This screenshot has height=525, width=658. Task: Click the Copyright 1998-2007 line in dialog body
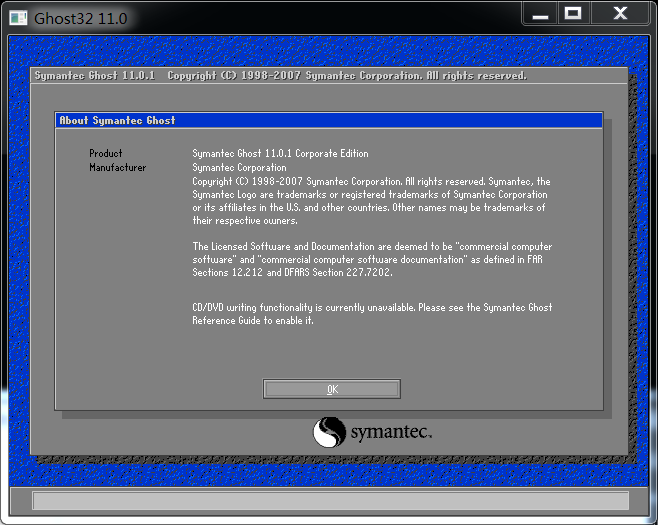(x=370, y=182)
